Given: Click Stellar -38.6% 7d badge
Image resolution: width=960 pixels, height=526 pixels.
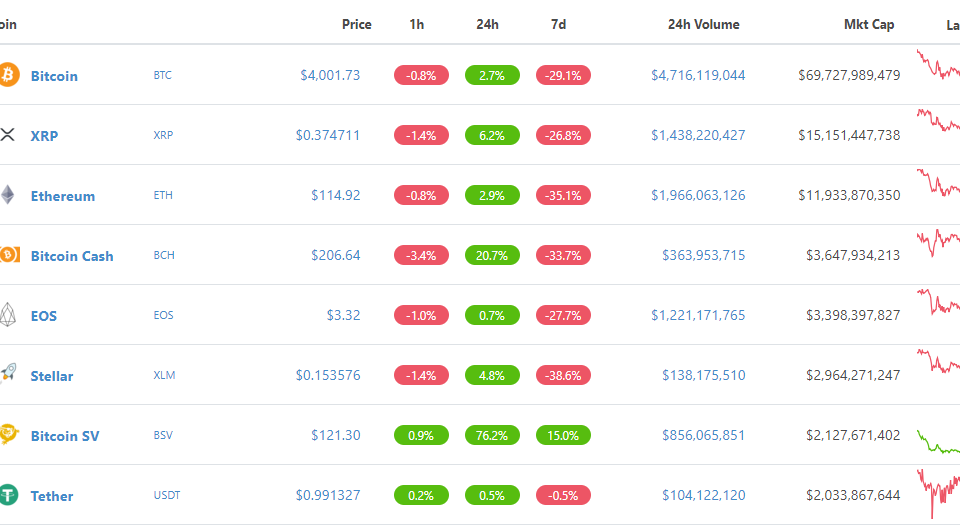Looking at the screenshot, I should pos(563,375).
